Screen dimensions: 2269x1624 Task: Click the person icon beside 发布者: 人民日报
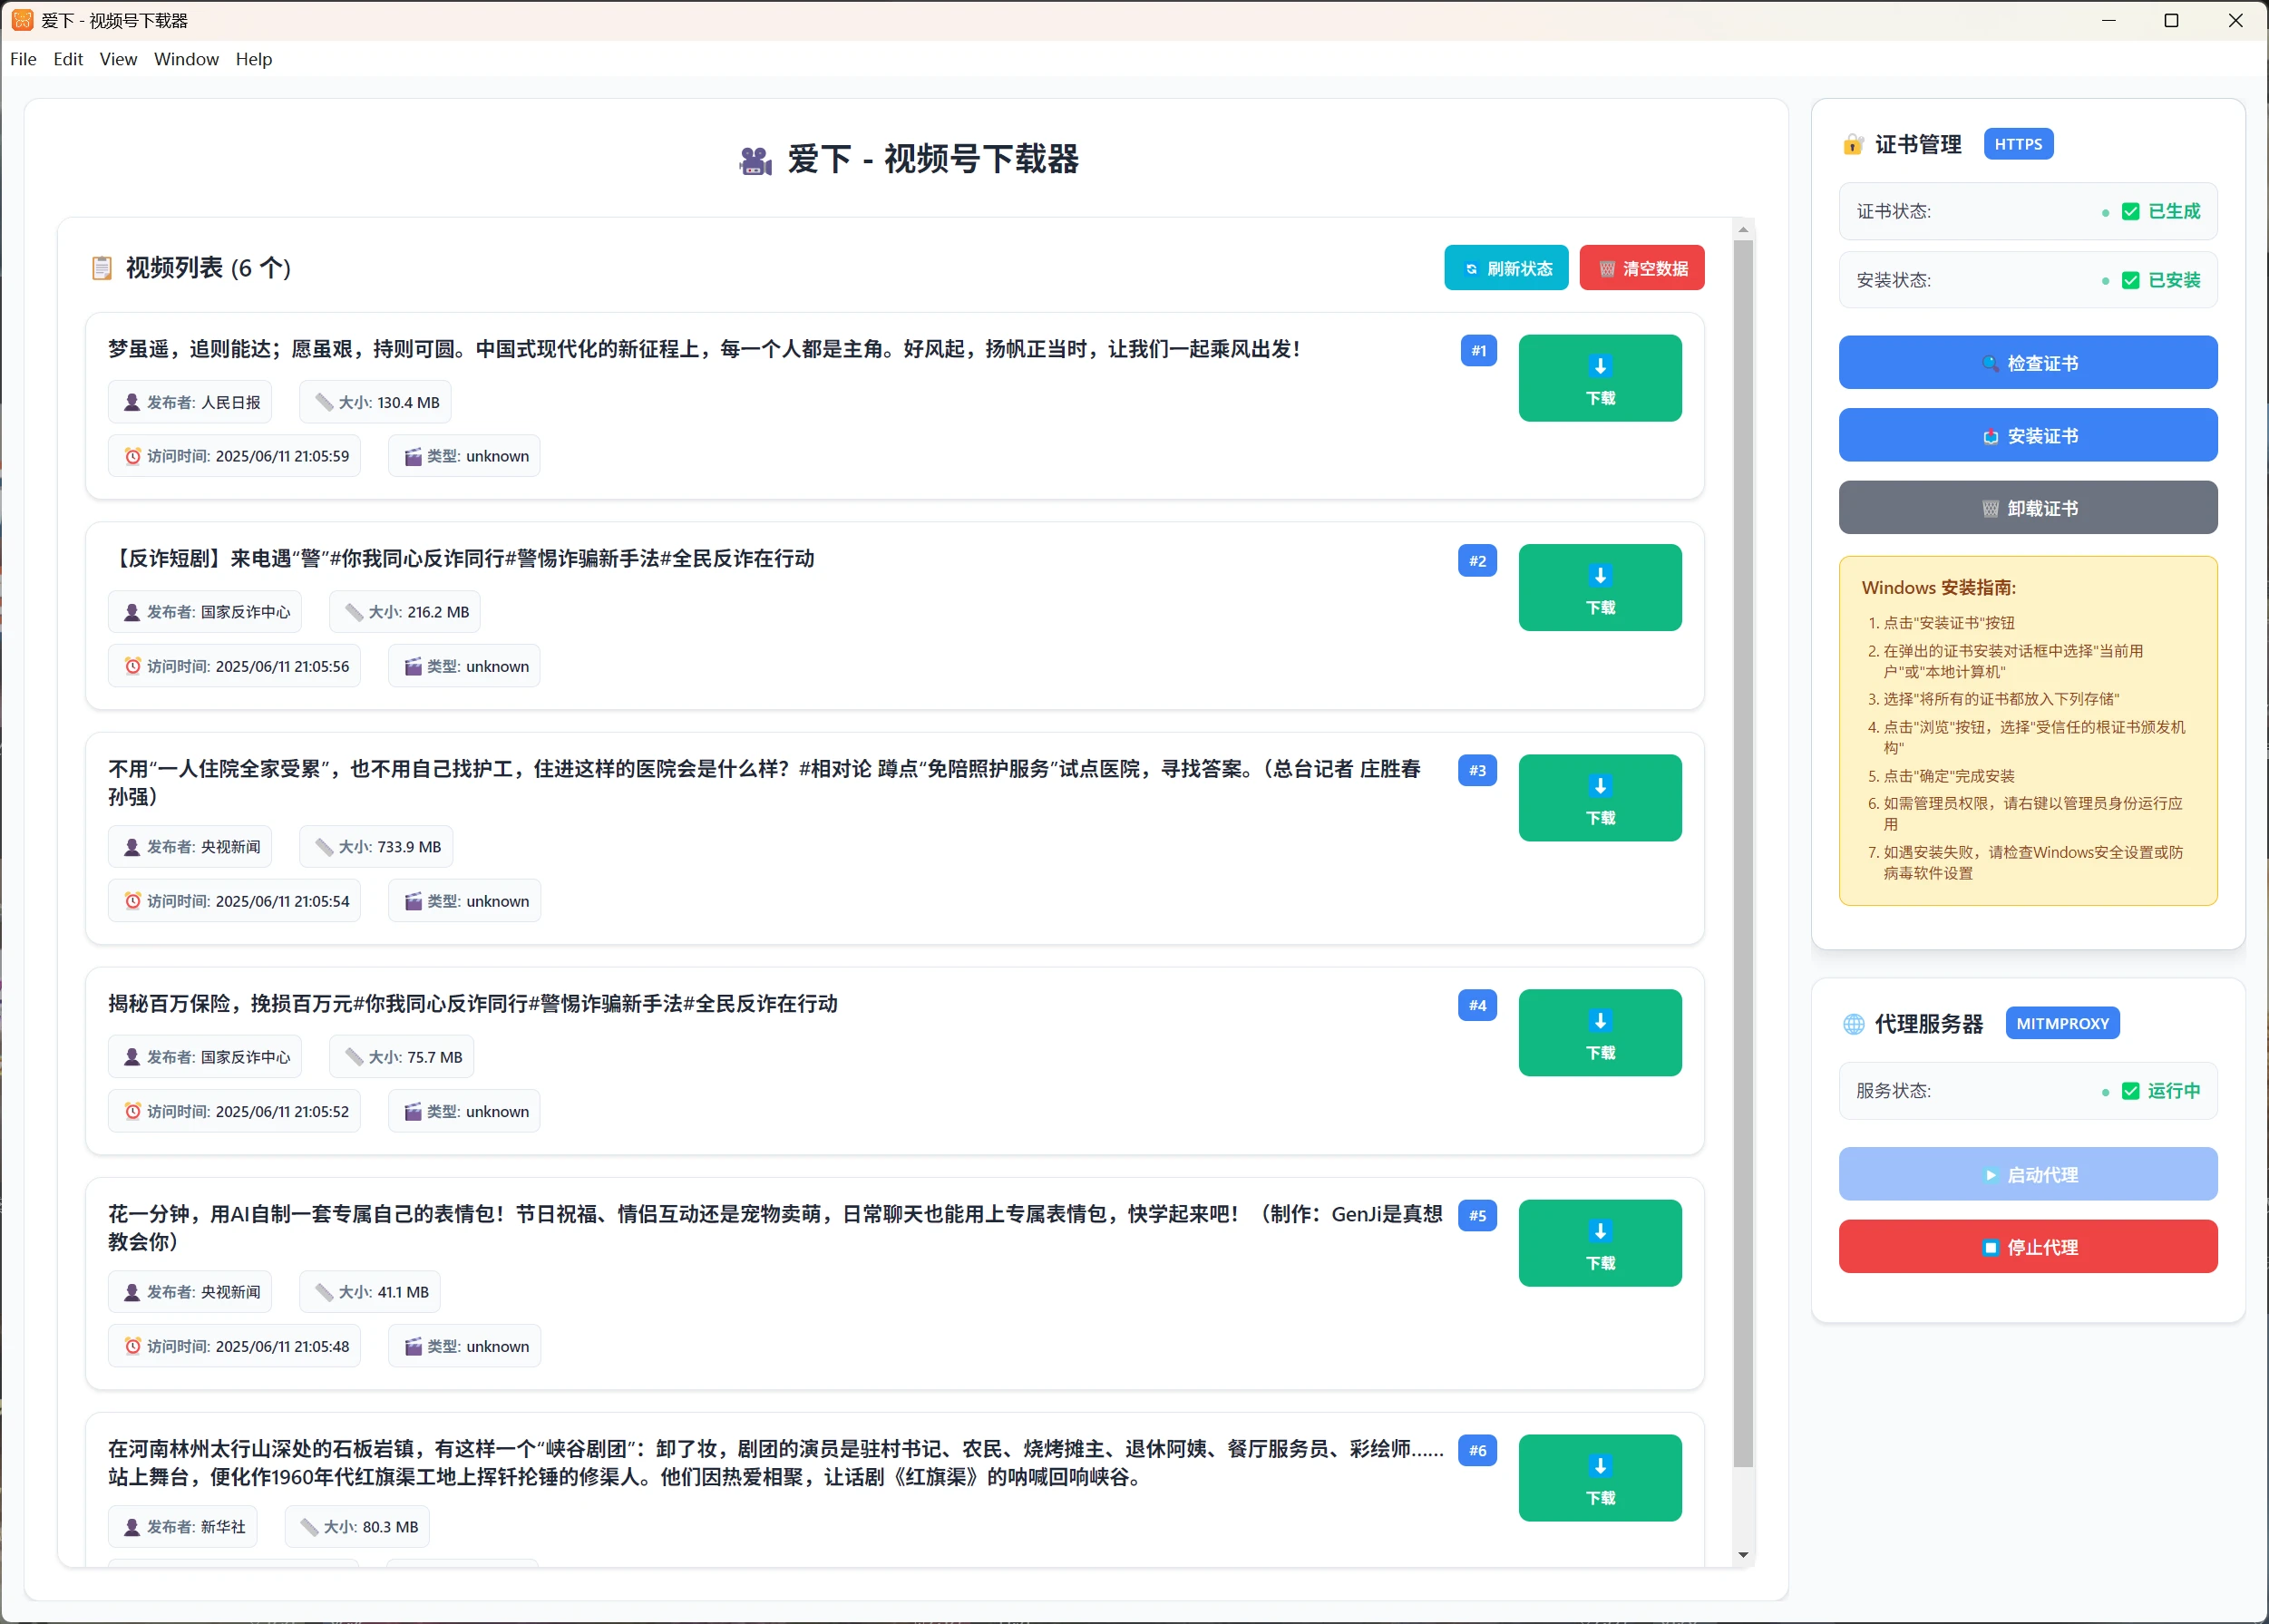click(131, 402)
